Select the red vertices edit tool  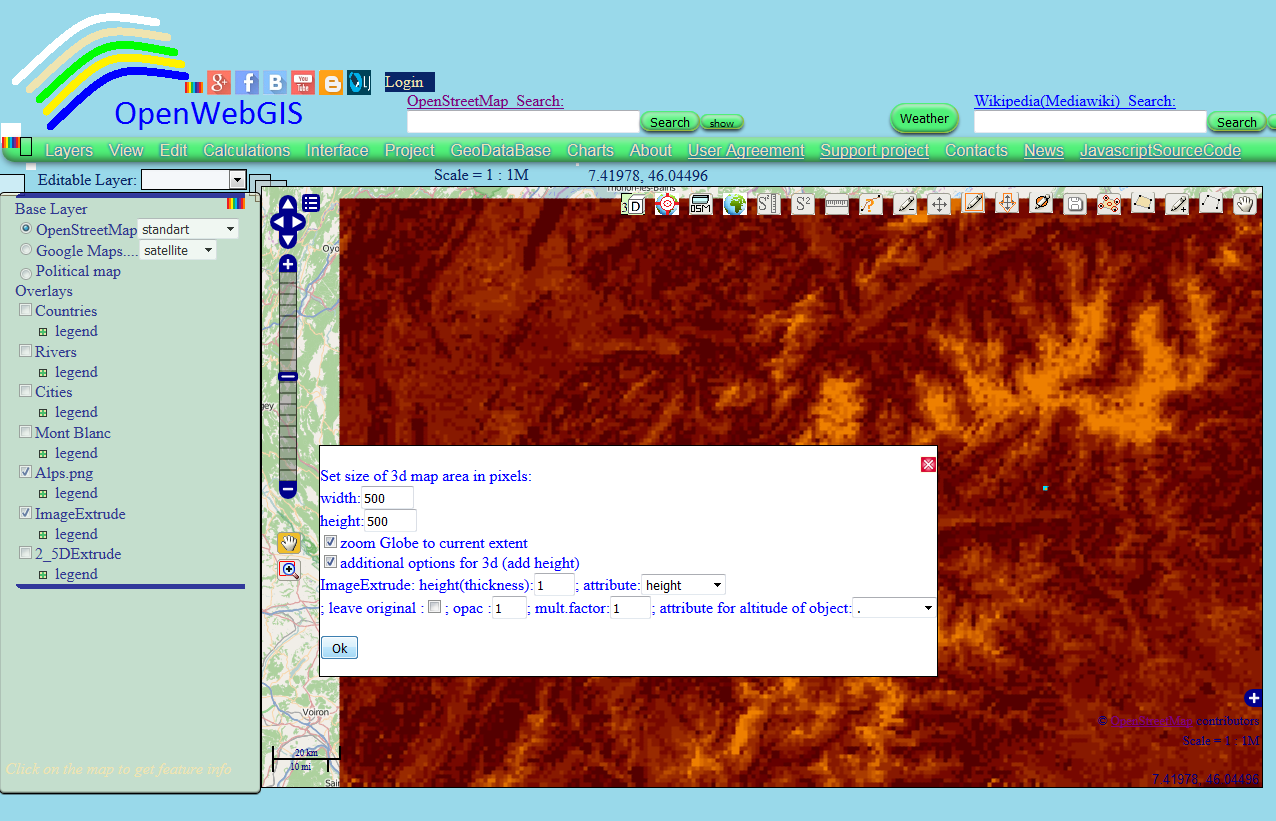pos(1109,204)
